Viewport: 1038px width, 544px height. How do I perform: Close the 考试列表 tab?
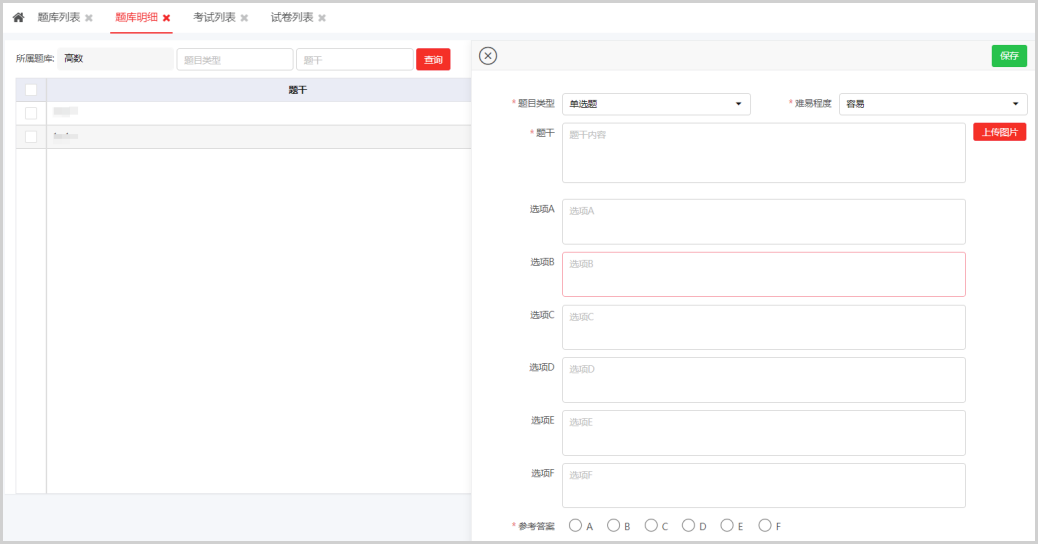244,18
